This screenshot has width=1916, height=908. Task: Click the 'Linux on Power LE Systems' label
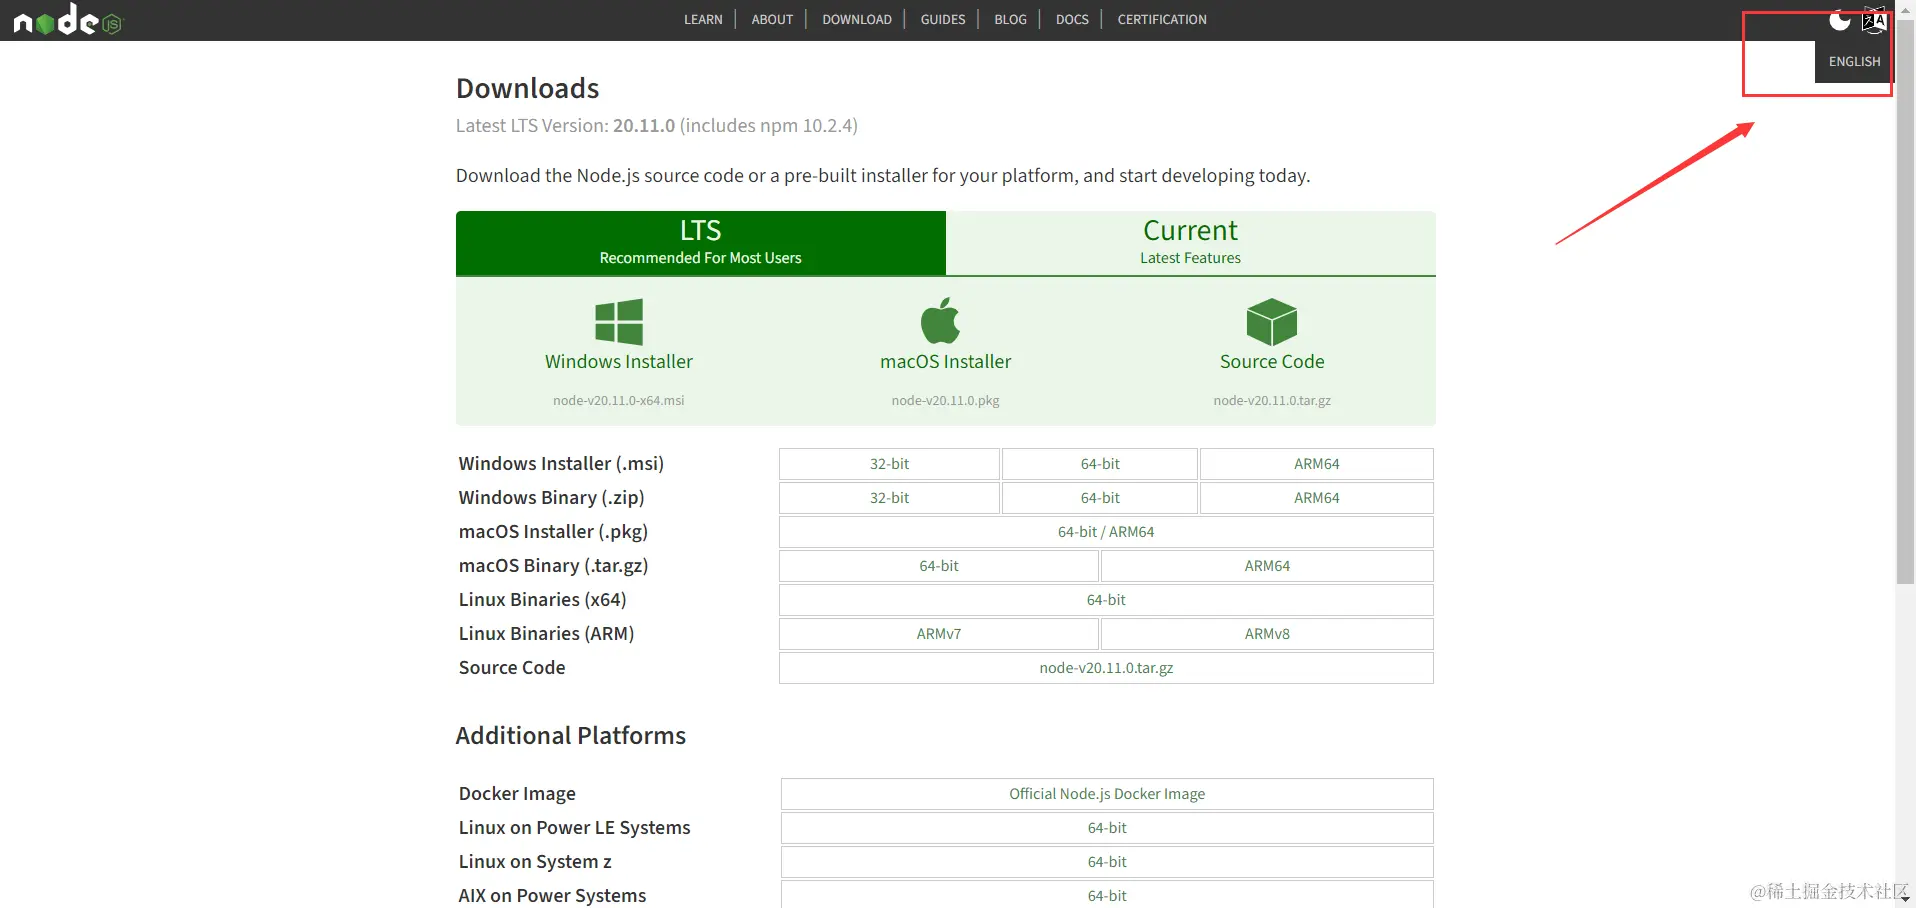(x=574, y=828)
